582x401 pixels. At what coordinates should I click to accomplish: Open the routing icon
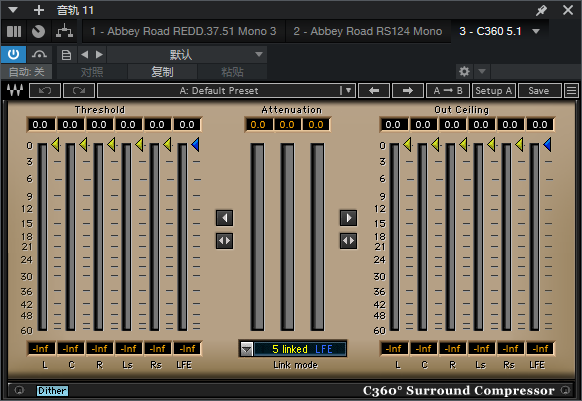[x=64, y=32]
